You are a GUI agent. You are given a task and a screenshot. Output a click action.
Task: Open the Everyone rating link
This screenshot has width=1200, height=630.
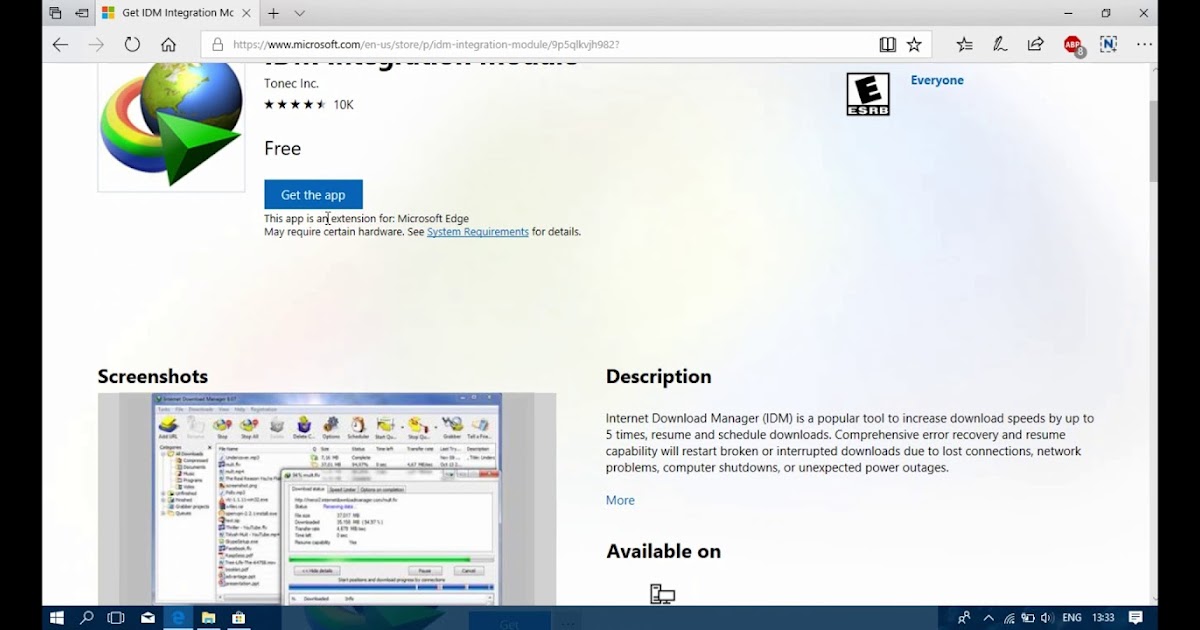(937, 80)
